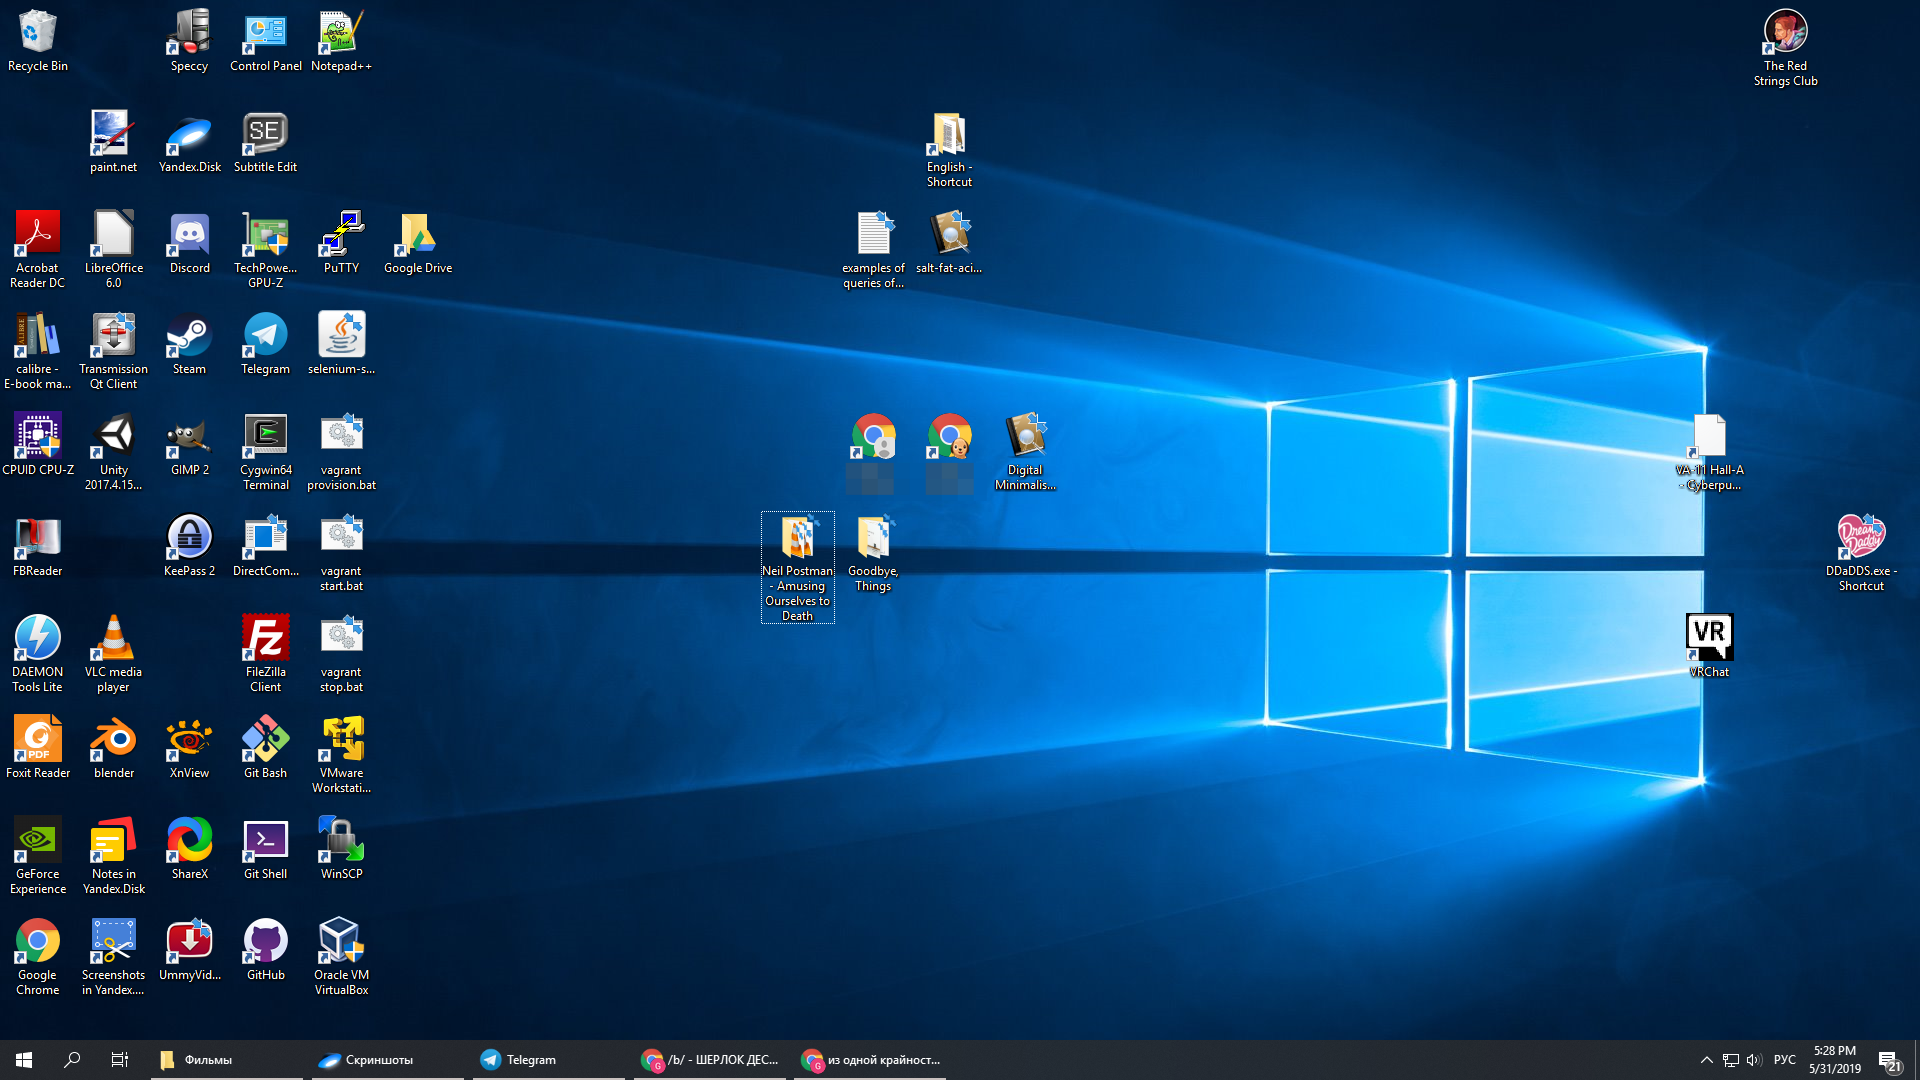
Task: Select the Foxit Reader icon
Action: click(38, 747)
